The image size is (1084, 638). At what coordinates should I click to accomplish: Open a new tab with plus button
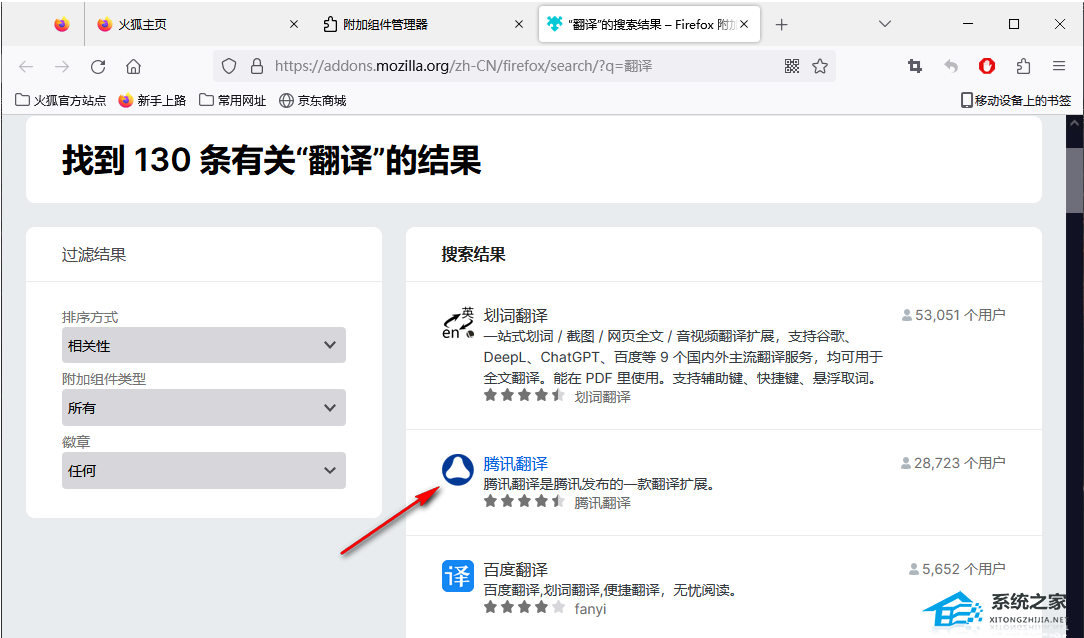pos(781,25)
